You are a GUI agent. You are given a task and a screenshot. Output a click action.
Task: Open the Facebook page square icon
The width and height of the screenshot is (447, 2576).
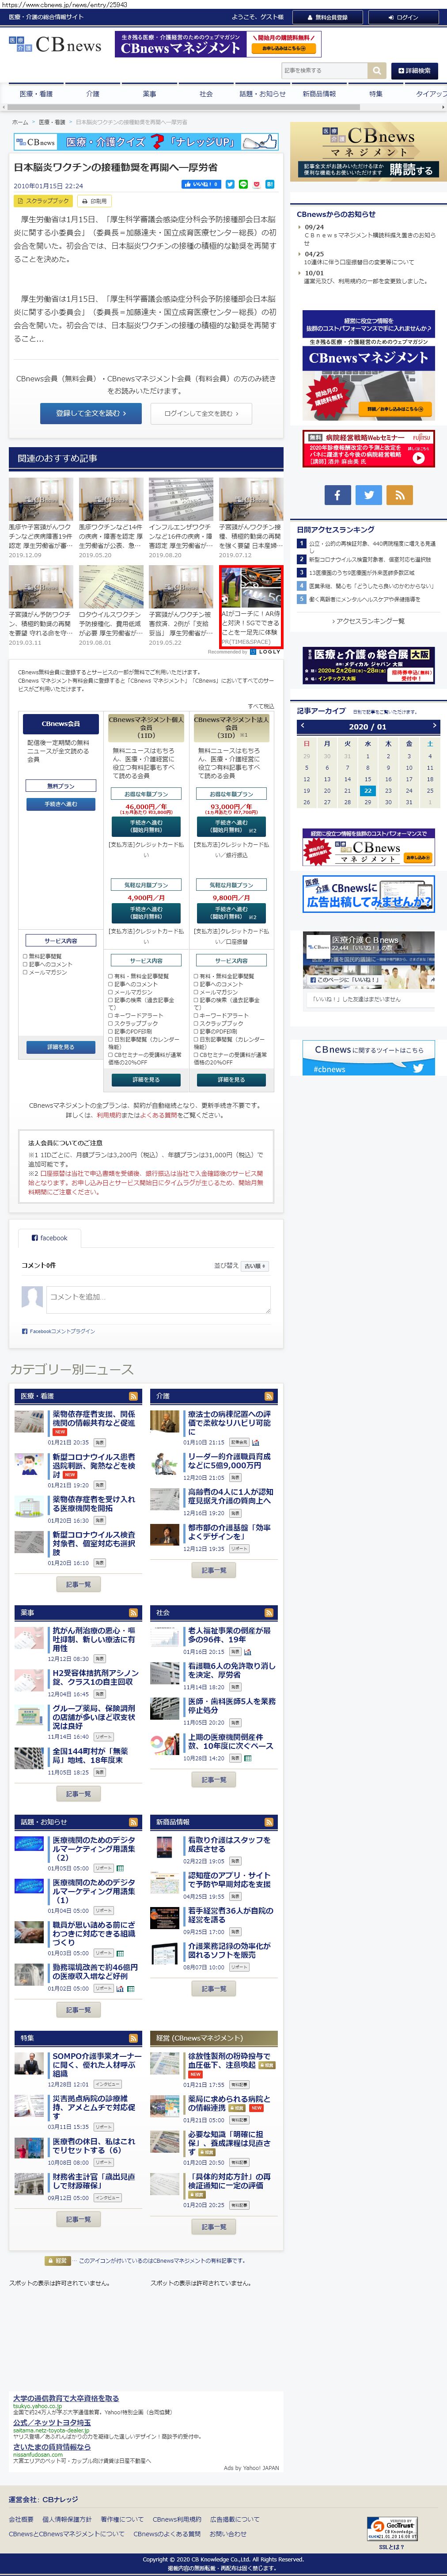[x=337, y=494]
